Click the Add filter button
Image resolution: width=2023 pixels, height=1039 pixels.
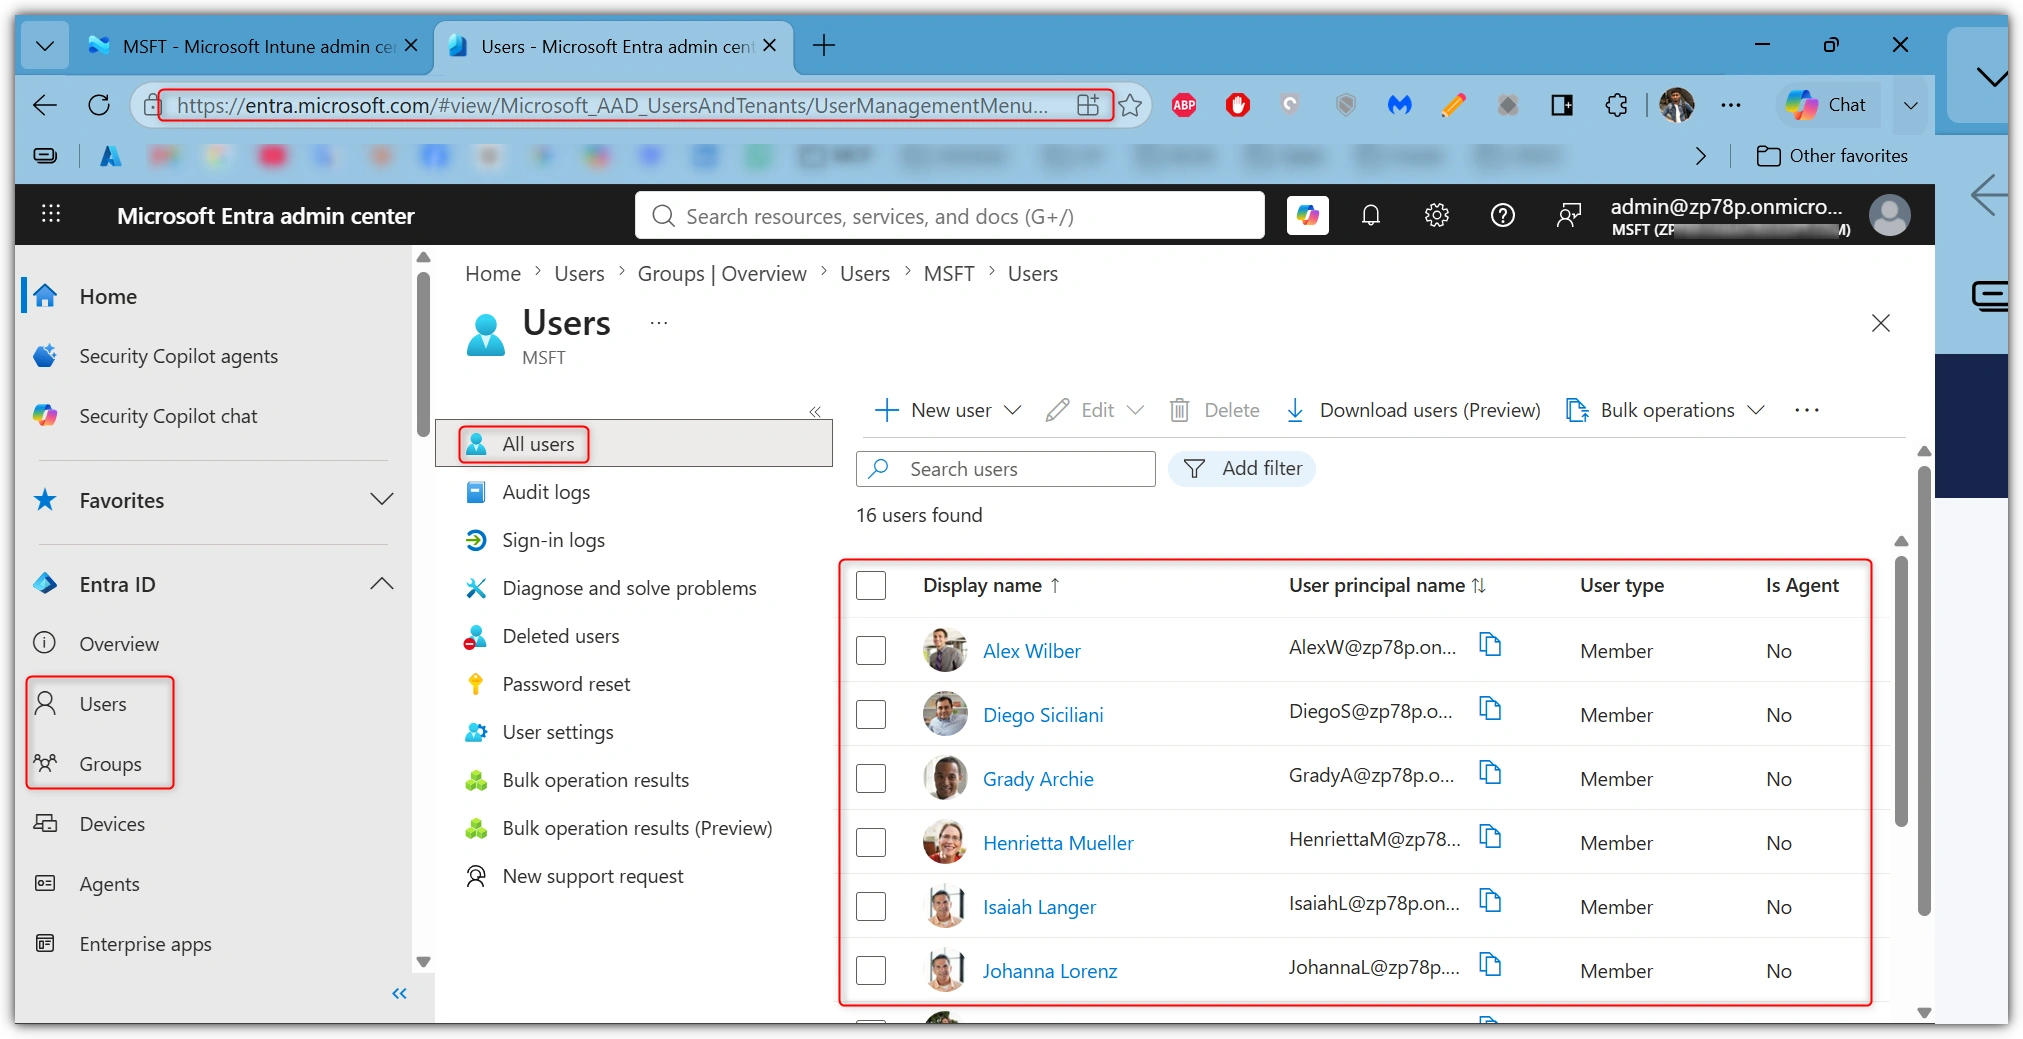pyautogui.click(x=1242, y=469)
